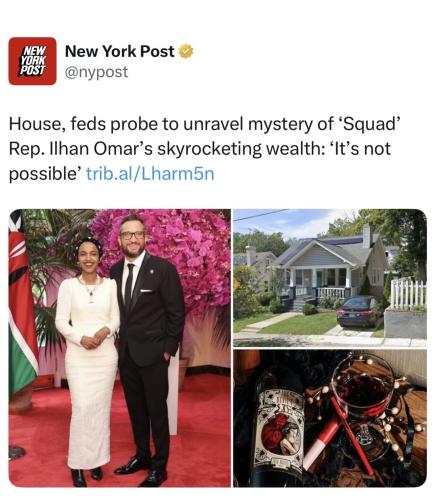This screenshot has width=436, height=500.
Task: Click the white picket fence
Action: click(408, 293)
